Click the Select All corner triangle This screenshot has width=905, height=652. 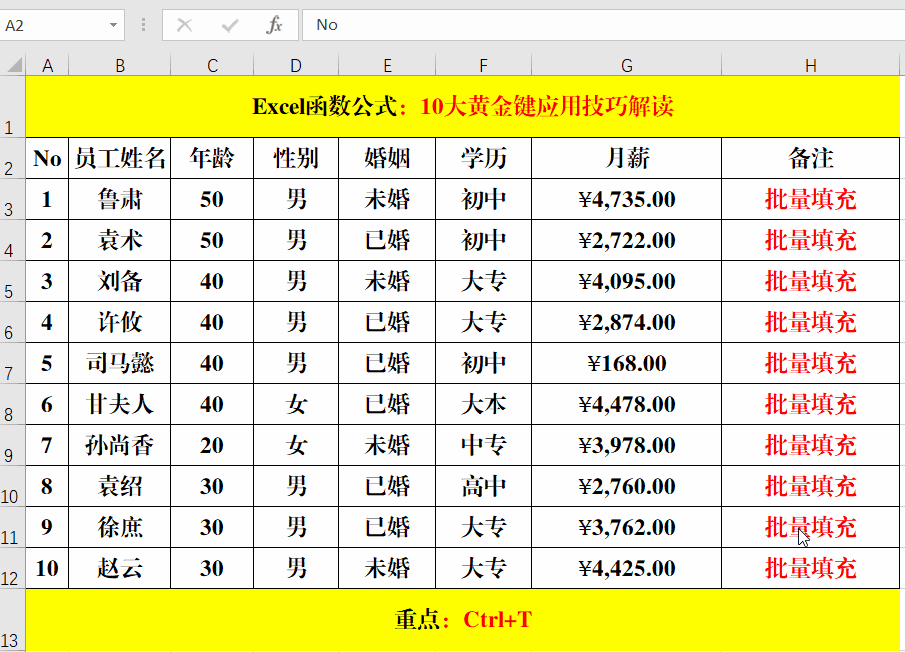point(14,65)
